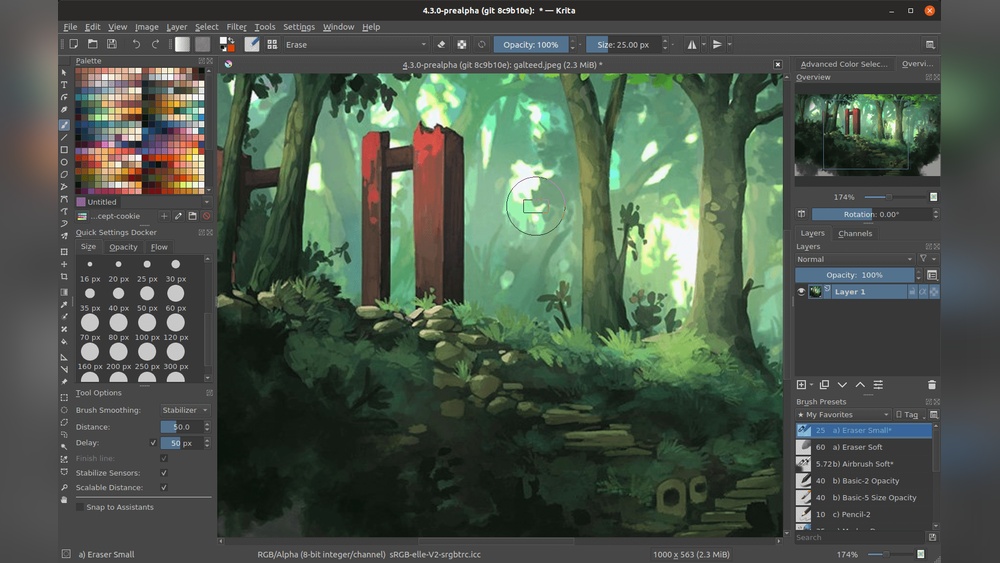Select the Zoom tool

click(x=64, y=487)
